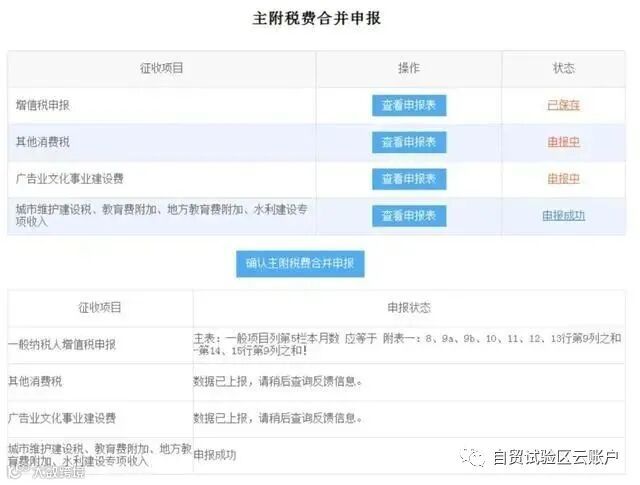Click 确认主附税费合并申报 button

tap(300, 264)
